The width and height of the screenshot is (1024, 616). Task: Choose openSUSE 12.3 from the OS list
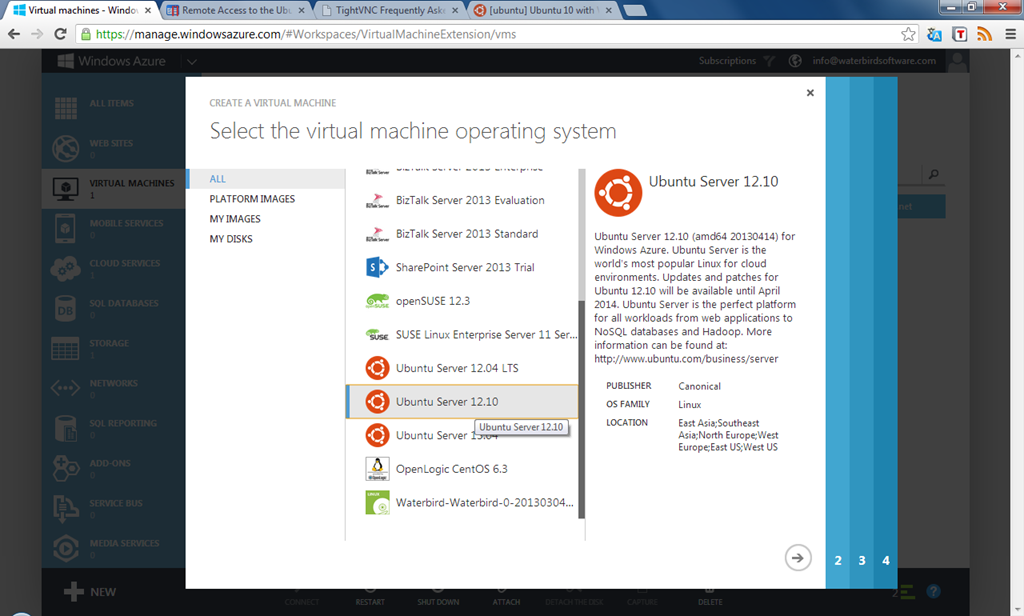point(462,301)
